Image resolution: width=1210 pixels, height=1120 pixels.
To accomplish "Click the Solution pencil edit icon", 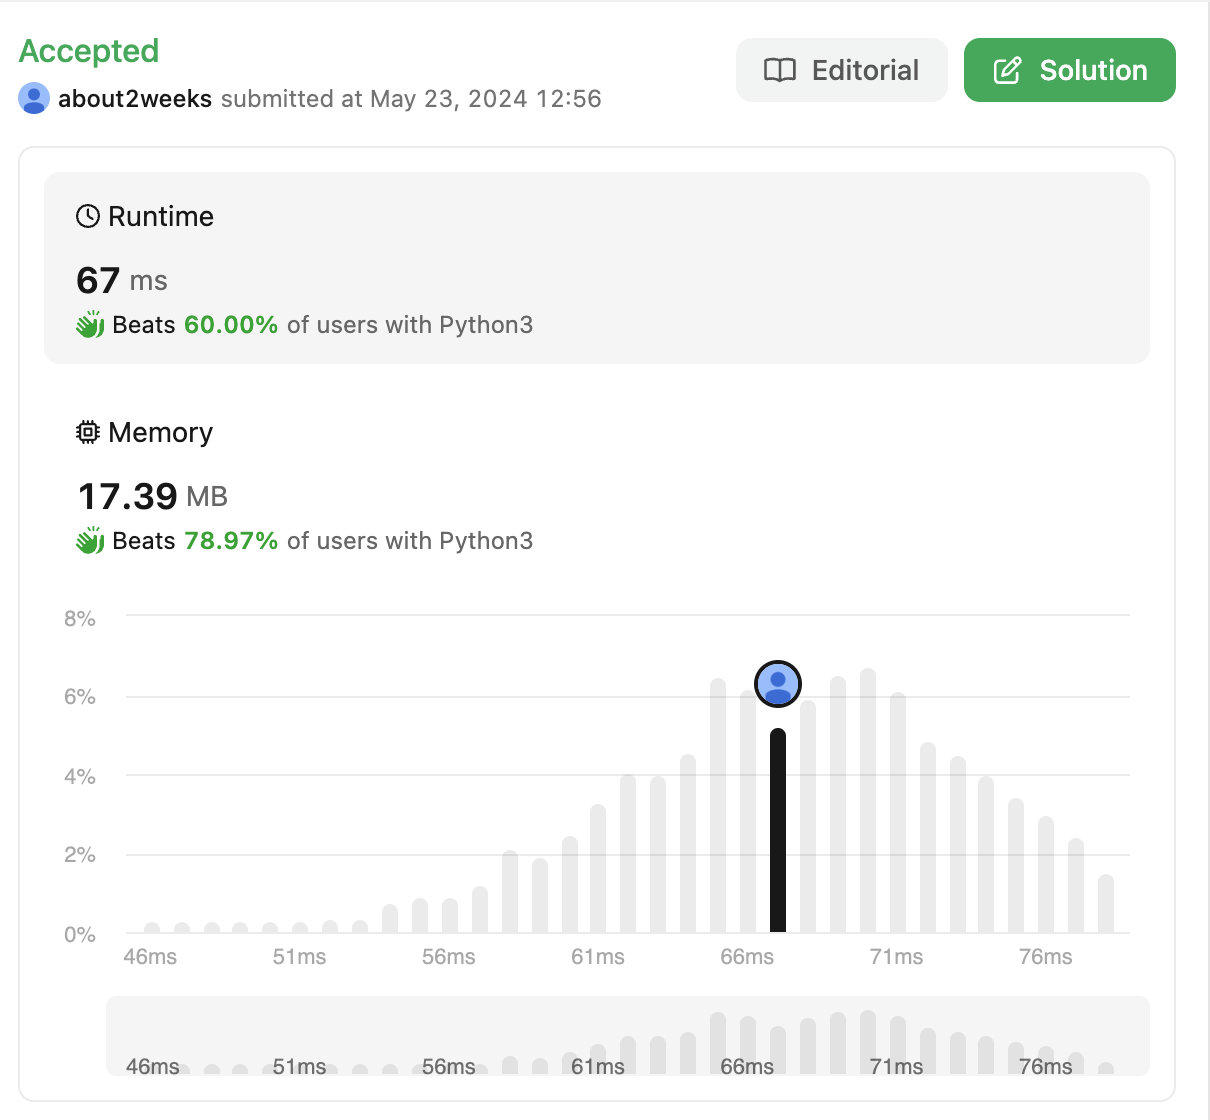I will [x=1007, y=70].
